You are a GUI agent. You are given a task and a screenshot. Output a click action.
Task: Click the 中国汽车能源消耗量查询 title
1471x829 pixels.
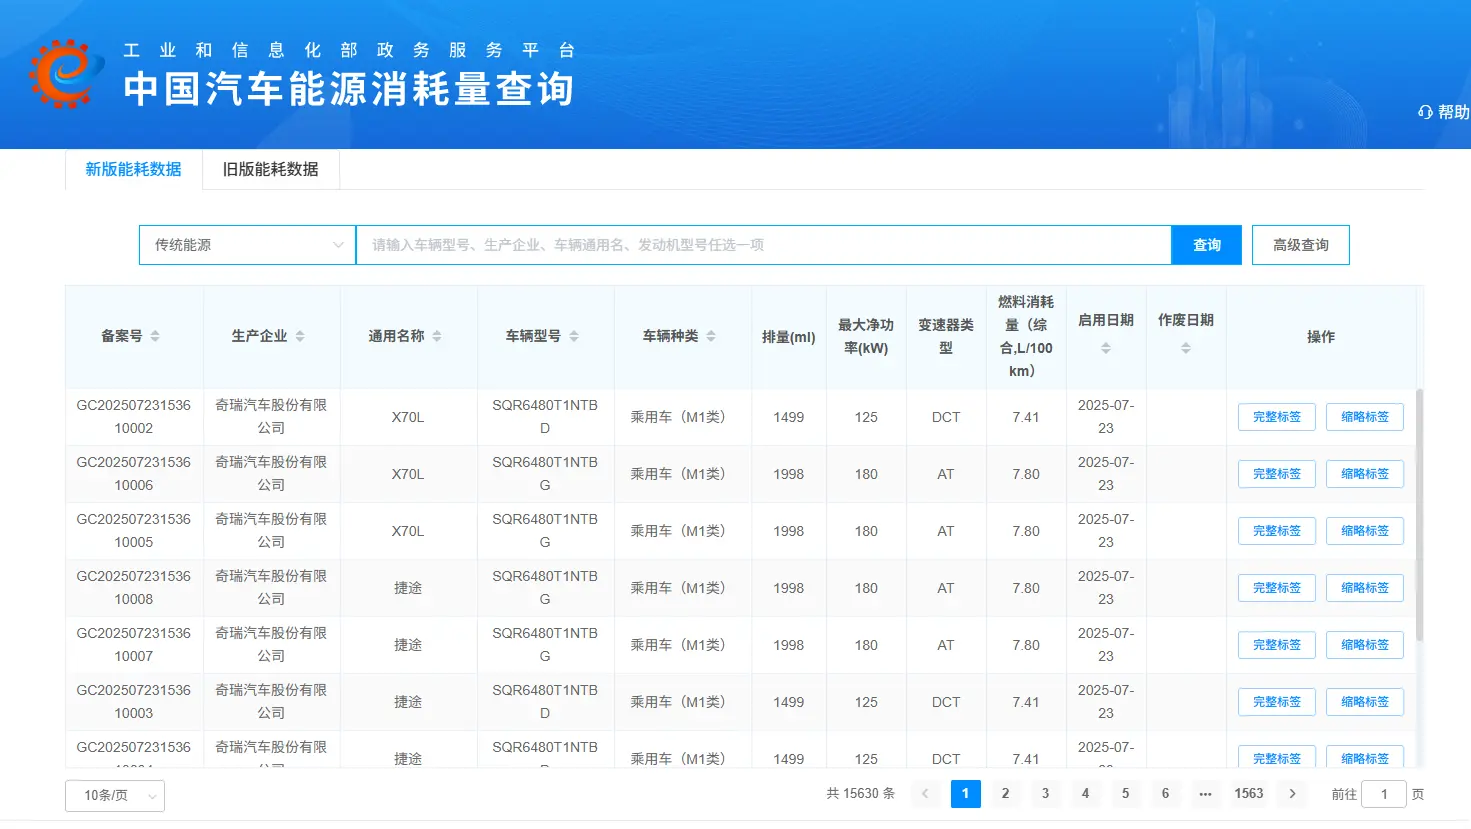click(x=348, y=89)
